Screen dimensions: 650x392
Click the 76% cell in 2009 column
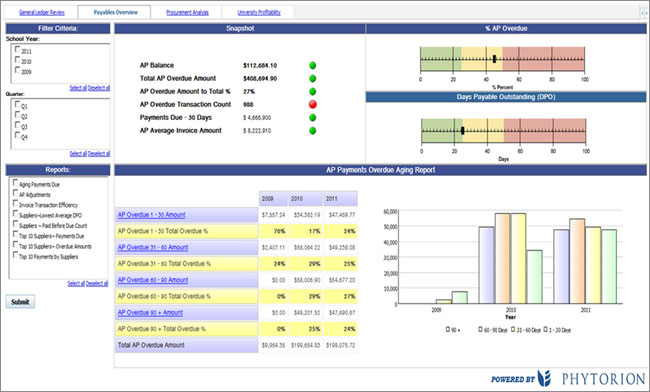(273, 231)
